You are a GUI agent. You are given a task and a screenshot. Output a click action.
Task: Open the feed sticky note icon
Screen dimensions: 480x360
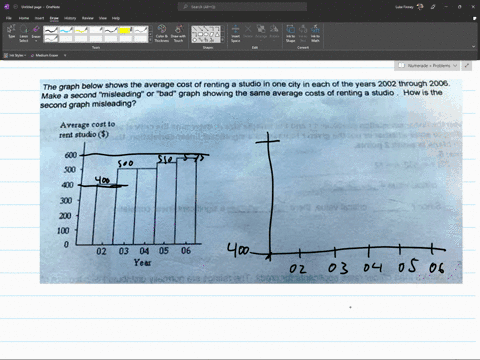pos(474,18)
